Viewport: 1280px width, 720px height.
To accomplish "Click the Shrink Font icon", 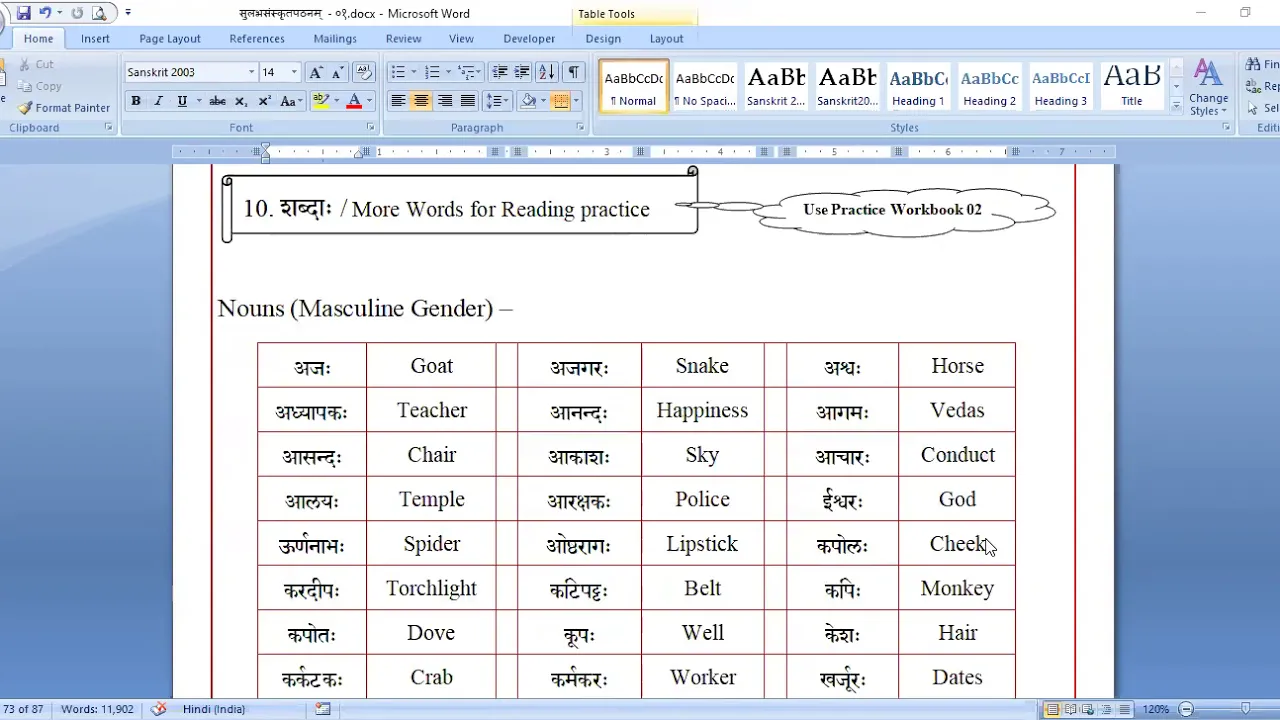I will pyautogui.click(x=338, y=72).
